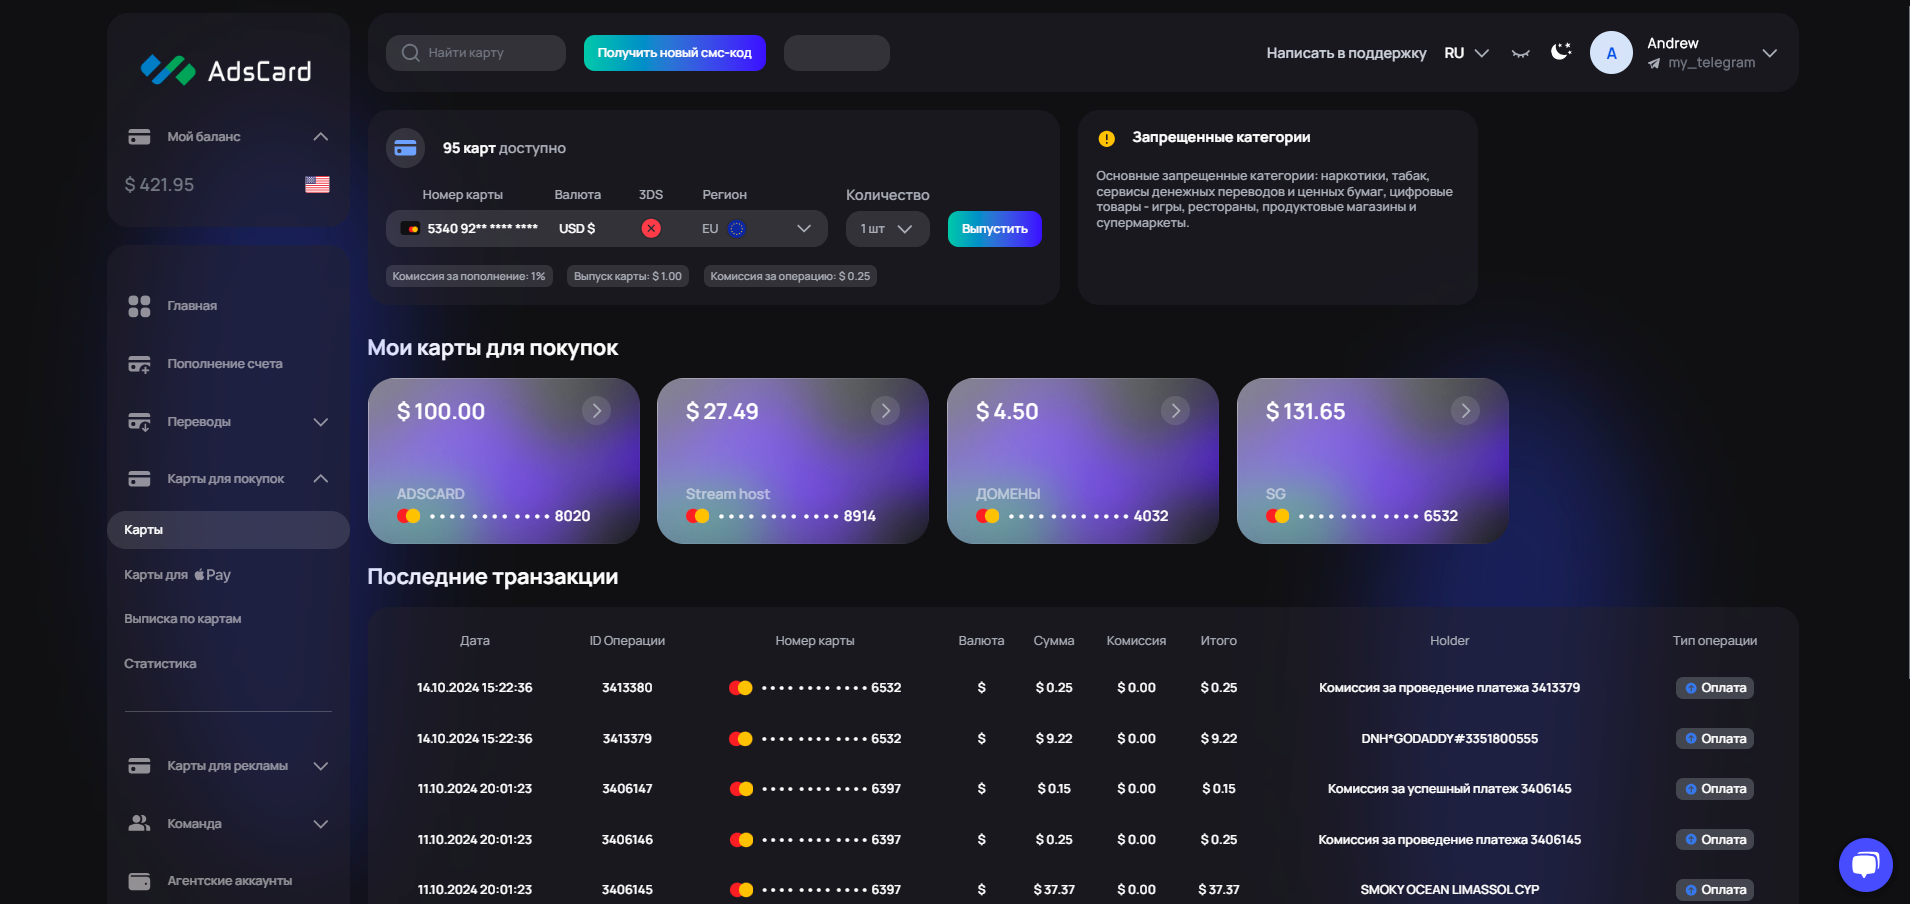The width and height of the screenshot is (1910, 904).
Task: Open the card quantity 1 шт dropdown
Action: (886, 229)
